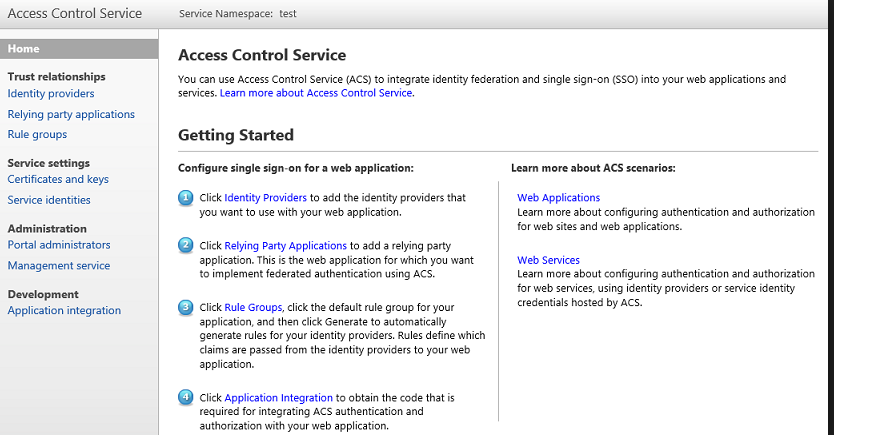
Task: Select Home in the sidebar
Action: 79,49
